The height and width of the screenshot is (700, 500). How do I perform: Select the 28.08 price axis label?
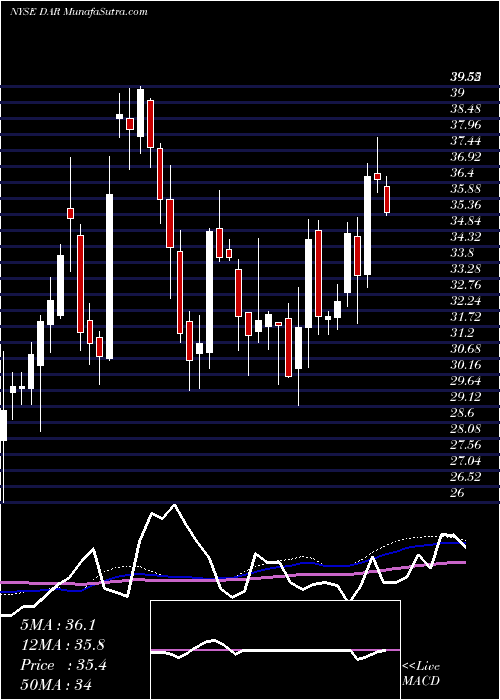click(465, 429)
